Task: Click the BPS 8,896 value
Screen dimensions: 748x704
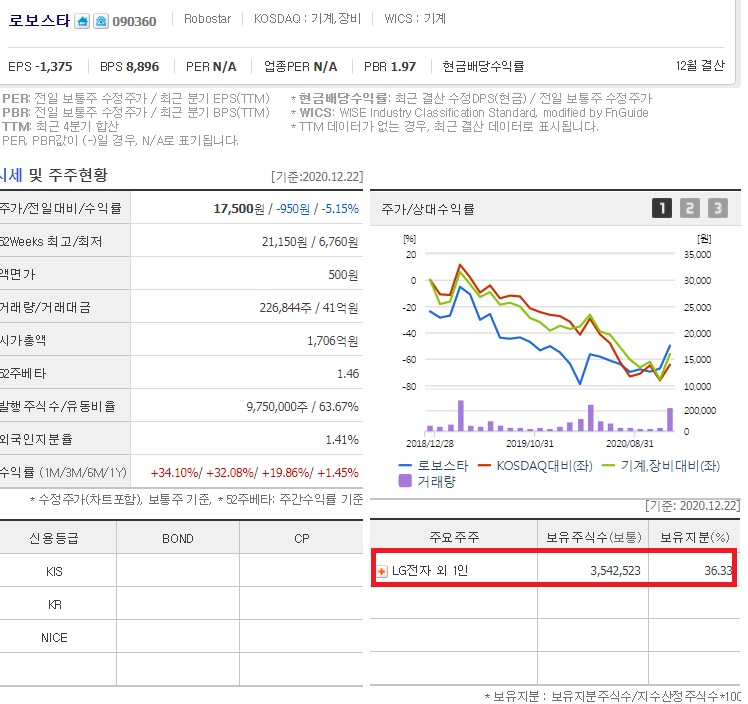Action: 129,66
